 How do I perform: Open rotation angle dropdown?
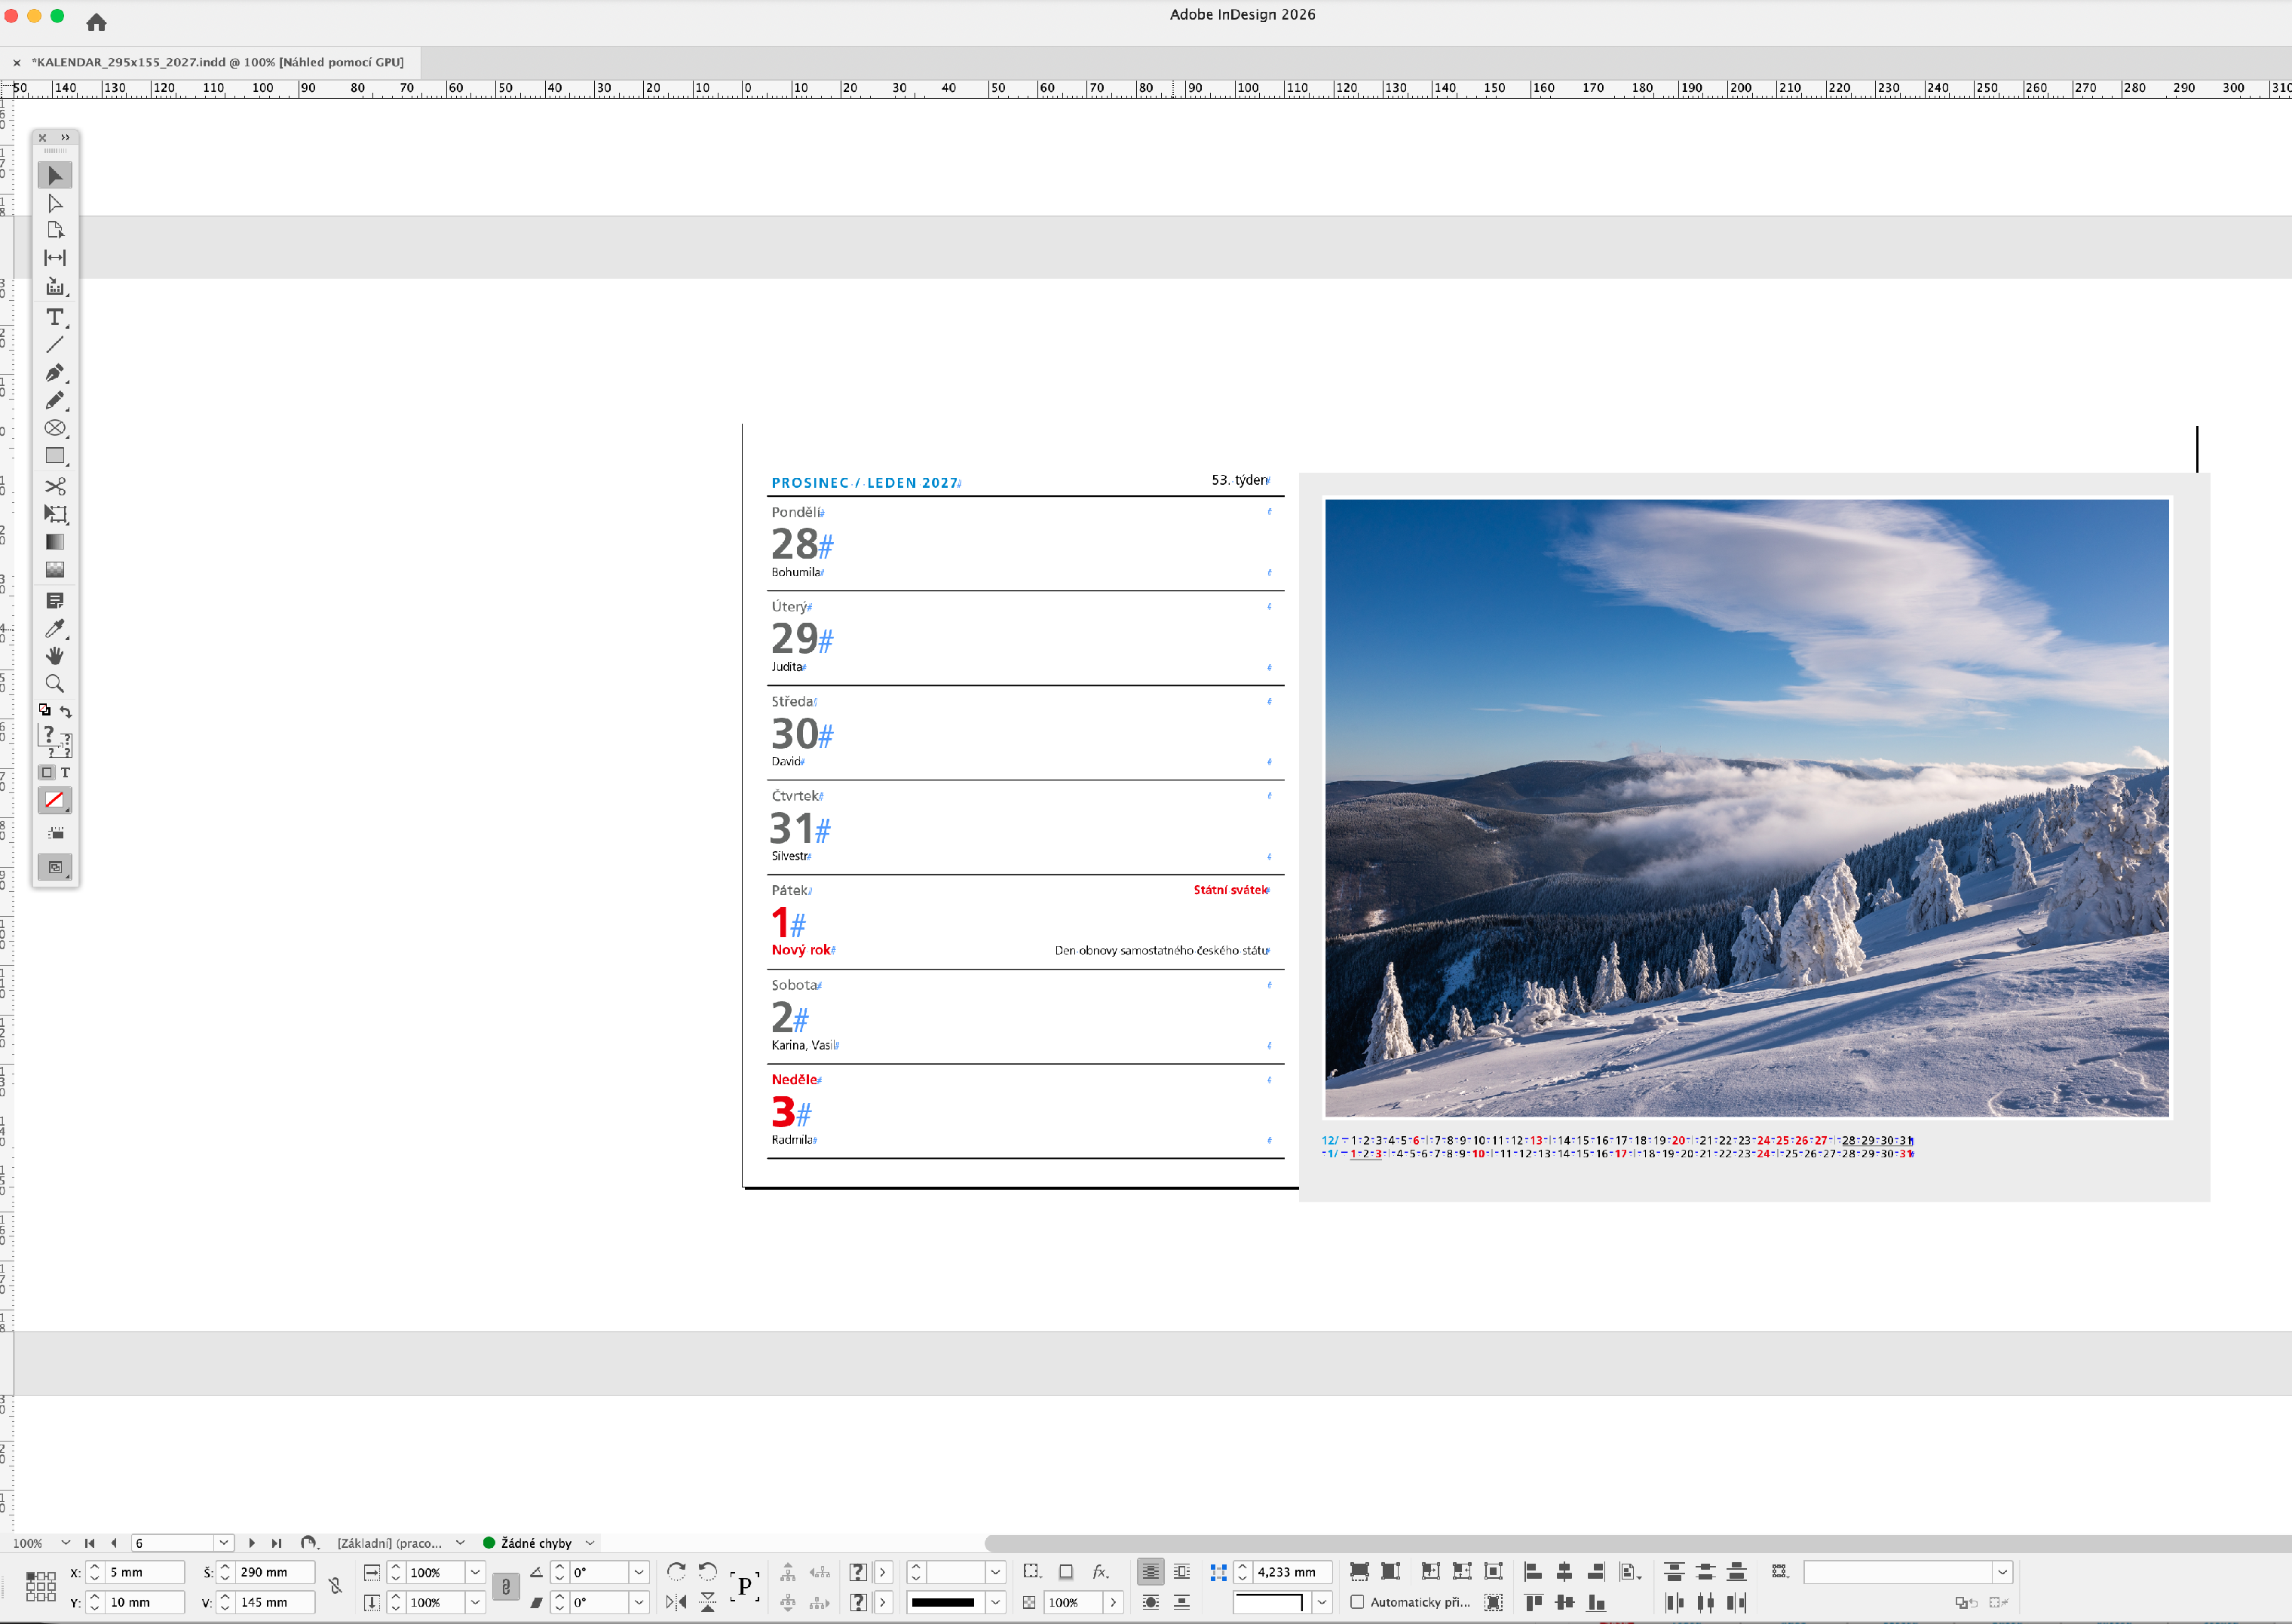tap(639, 1572)
